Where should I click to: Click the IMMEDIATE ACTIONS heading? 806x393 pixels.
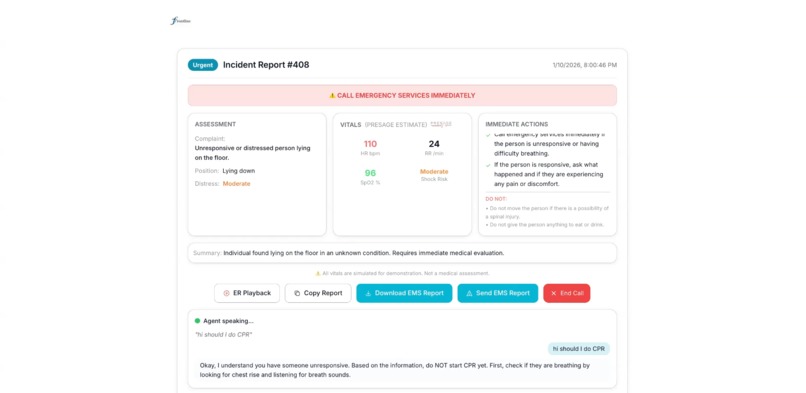(x=517, y=124)
